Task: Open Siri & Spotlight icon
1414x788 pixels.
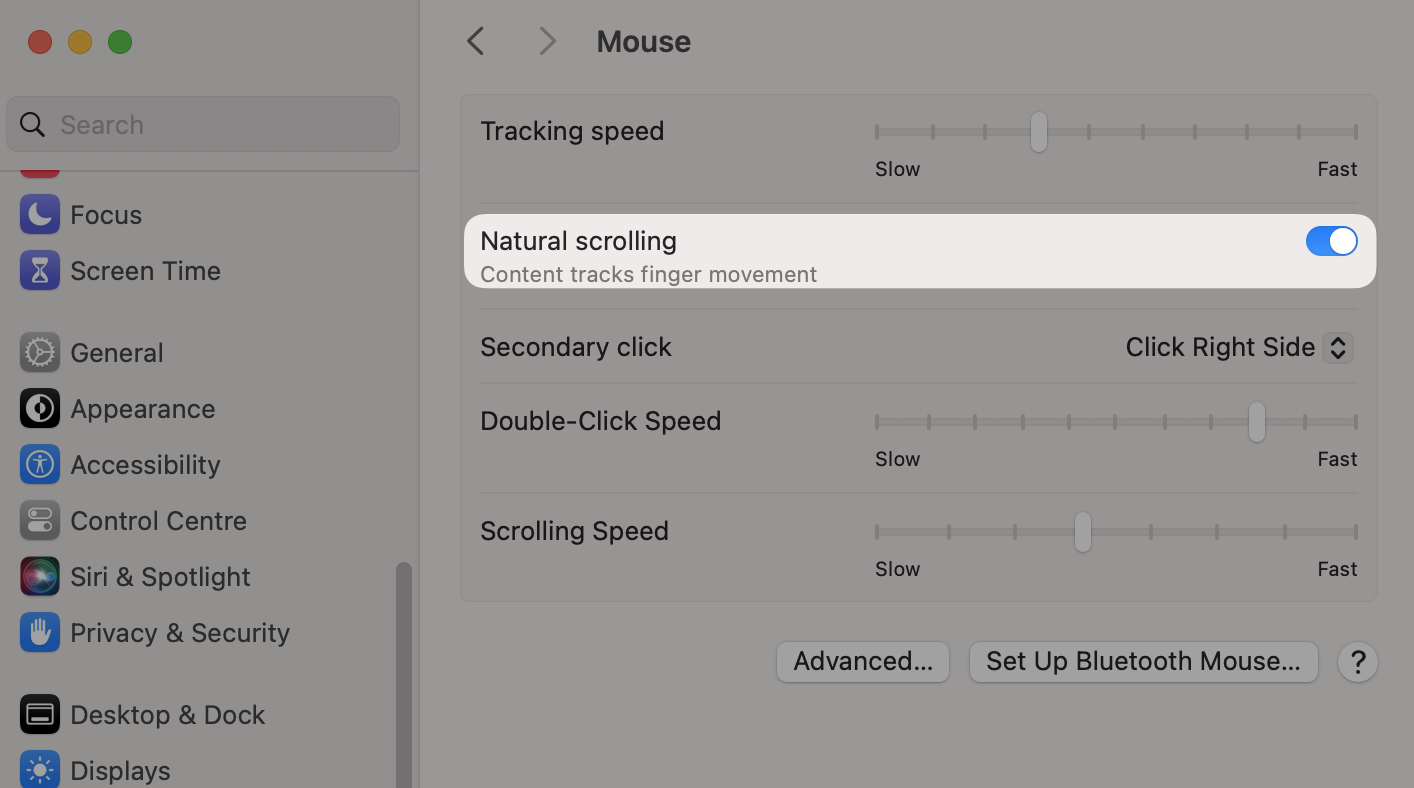Action: pos(39,576)
